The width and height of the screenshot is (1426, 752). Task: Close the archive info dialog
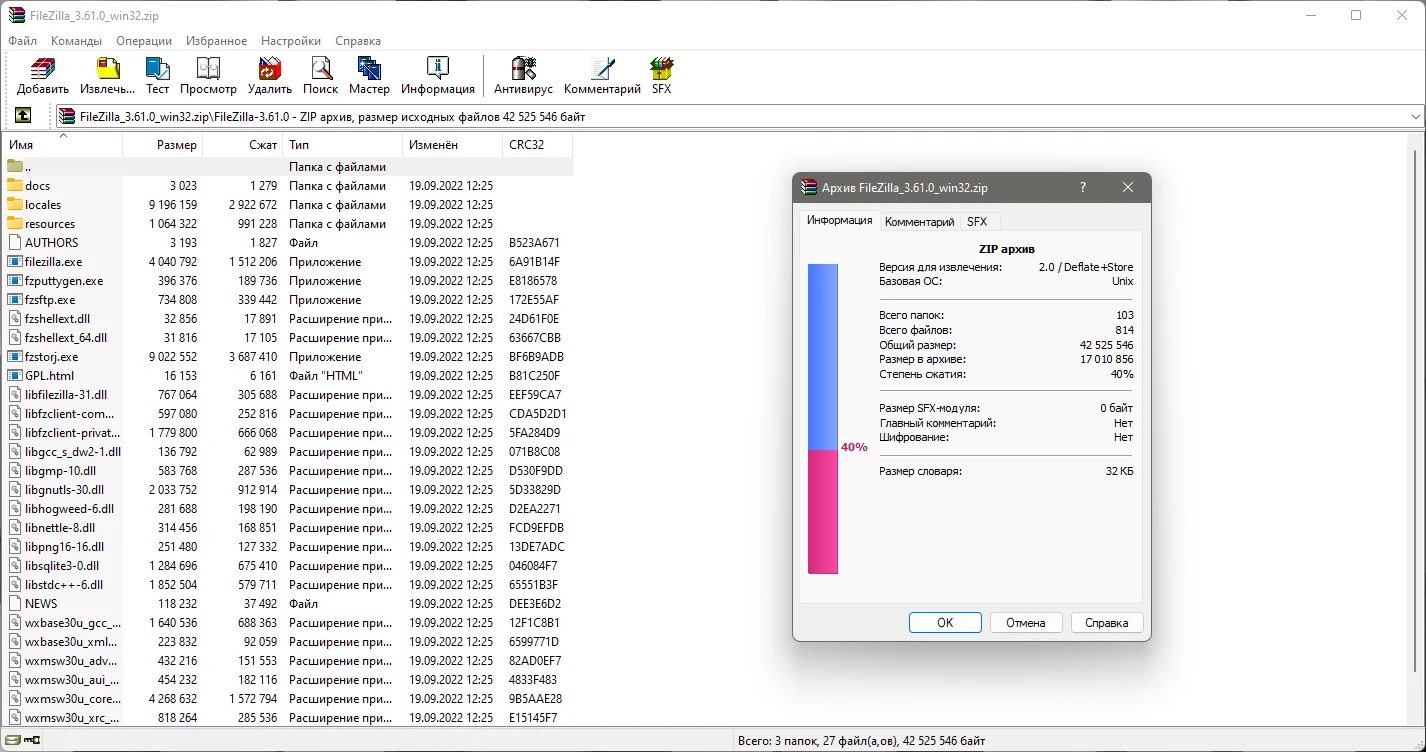[x=1128, y=187]
